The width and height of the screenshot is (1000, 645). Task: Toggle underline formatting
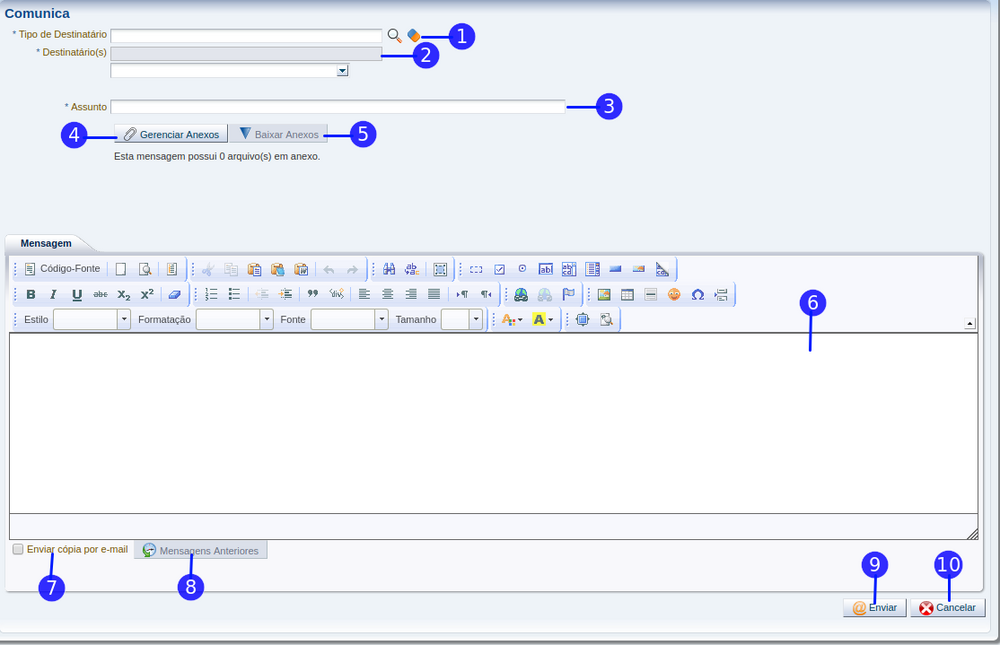point(77,295)
